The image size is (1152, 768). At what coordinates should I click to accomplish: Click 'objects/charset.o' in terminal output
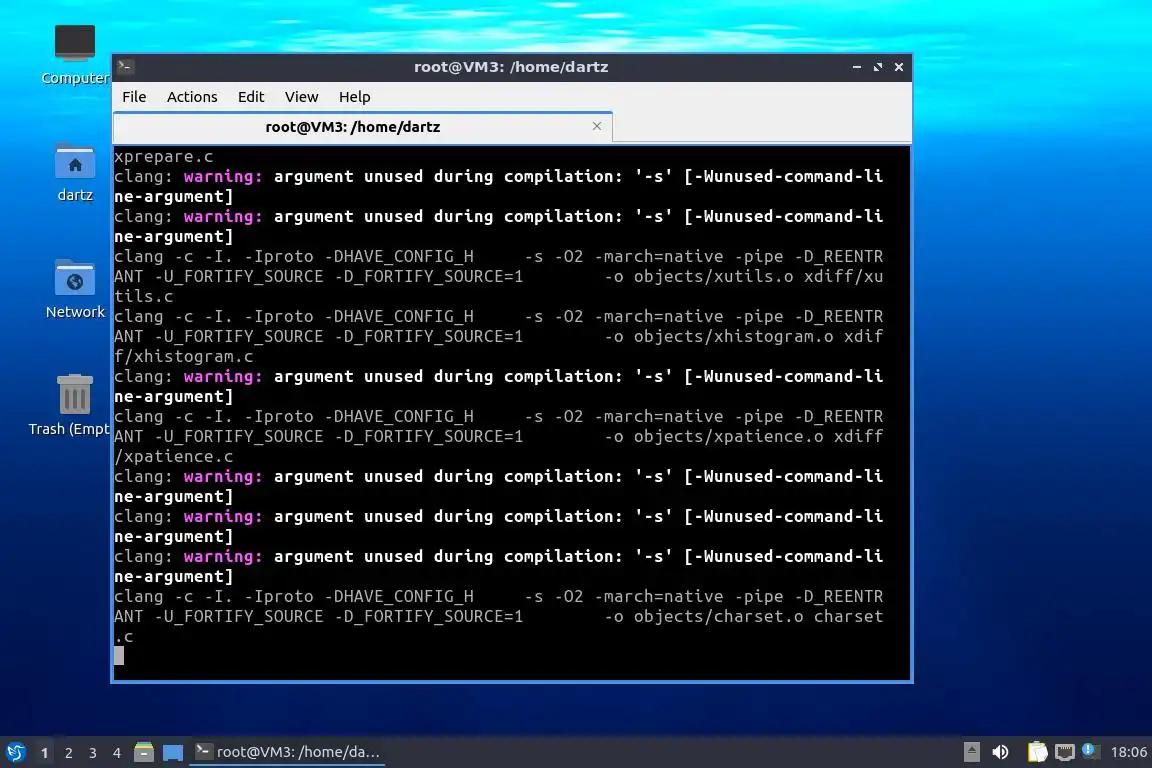click(719, 617)
